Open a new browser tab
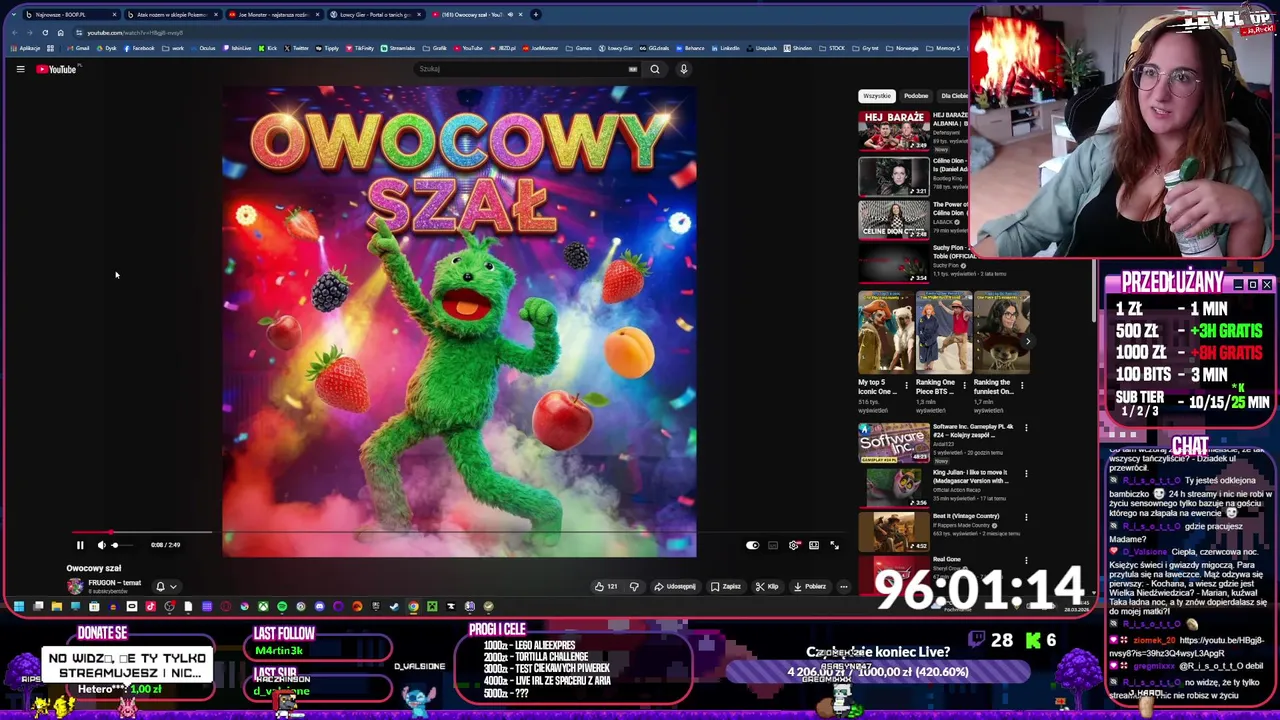 (x=536, y=15)
